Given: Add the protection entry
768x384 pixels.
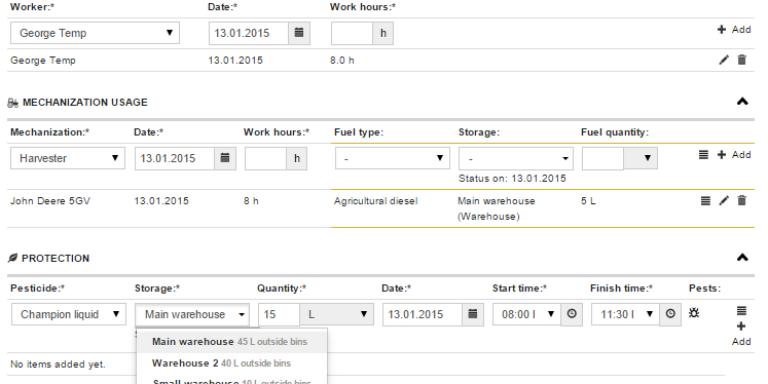Looking at the screenshot, I should (x=741, y=334).
